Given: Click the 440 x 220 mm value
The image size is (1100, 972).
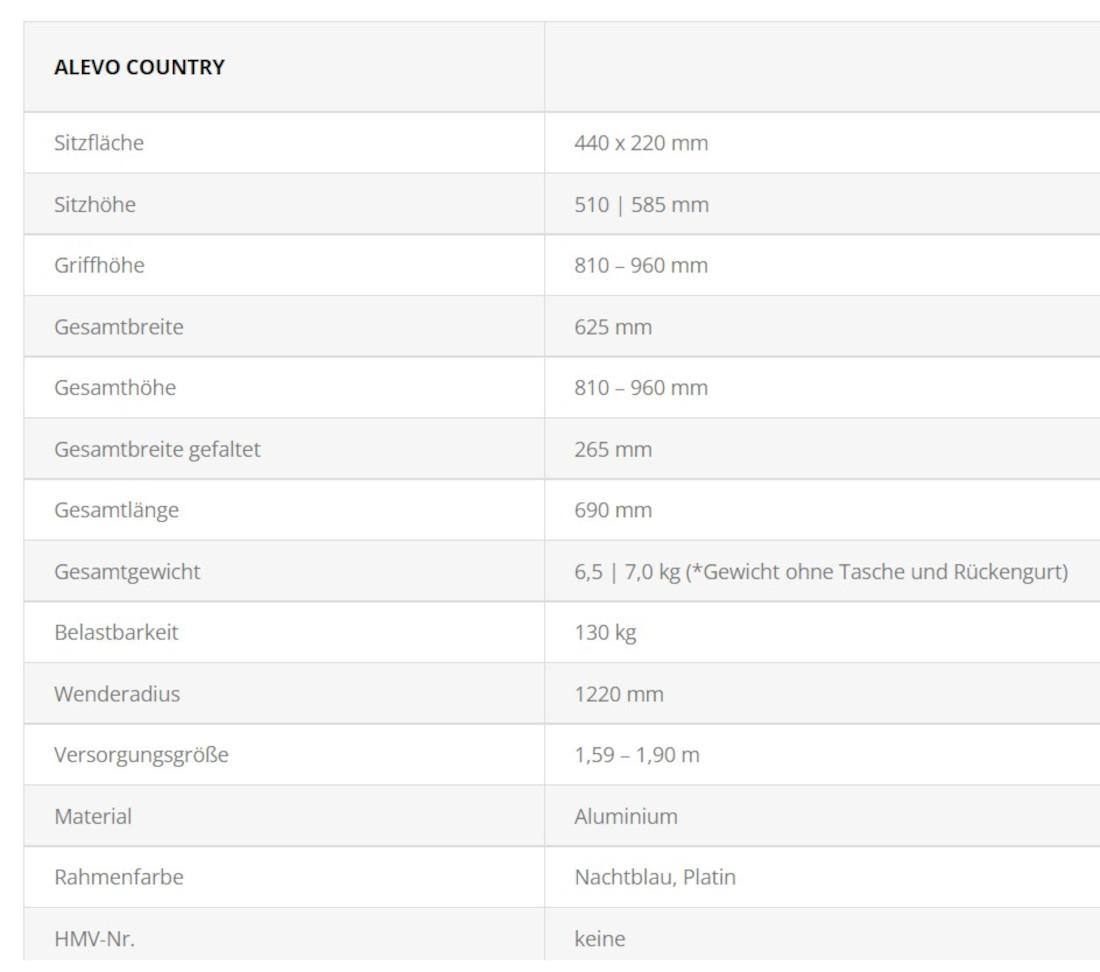Looking at the screenshot, I should 641,143.
